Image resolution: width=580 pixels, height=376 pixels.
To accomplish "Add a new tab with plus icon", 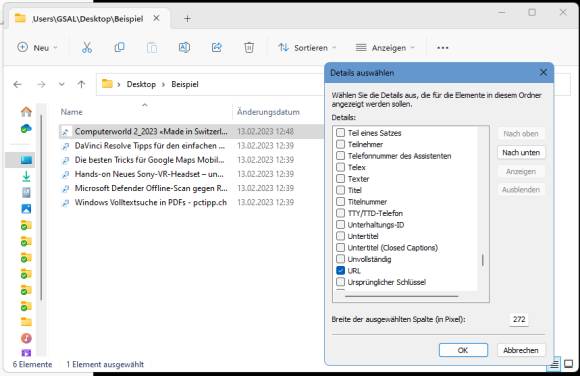I will click(x=188, y=19).
